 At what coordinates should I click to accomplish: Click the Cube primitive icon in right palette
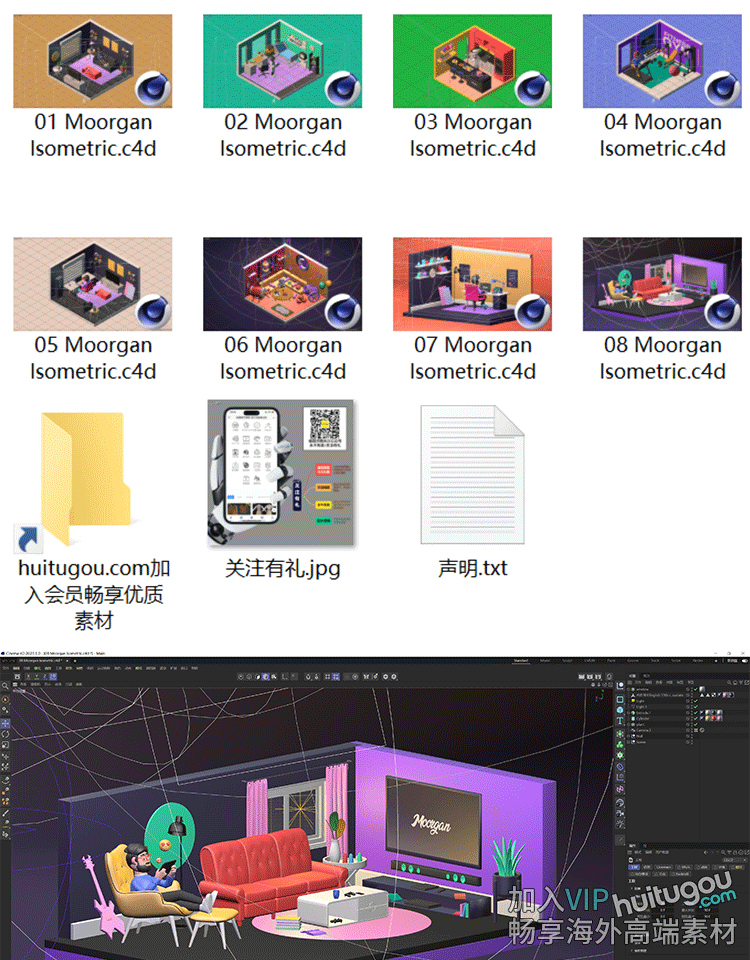click(x=620, y=698)
